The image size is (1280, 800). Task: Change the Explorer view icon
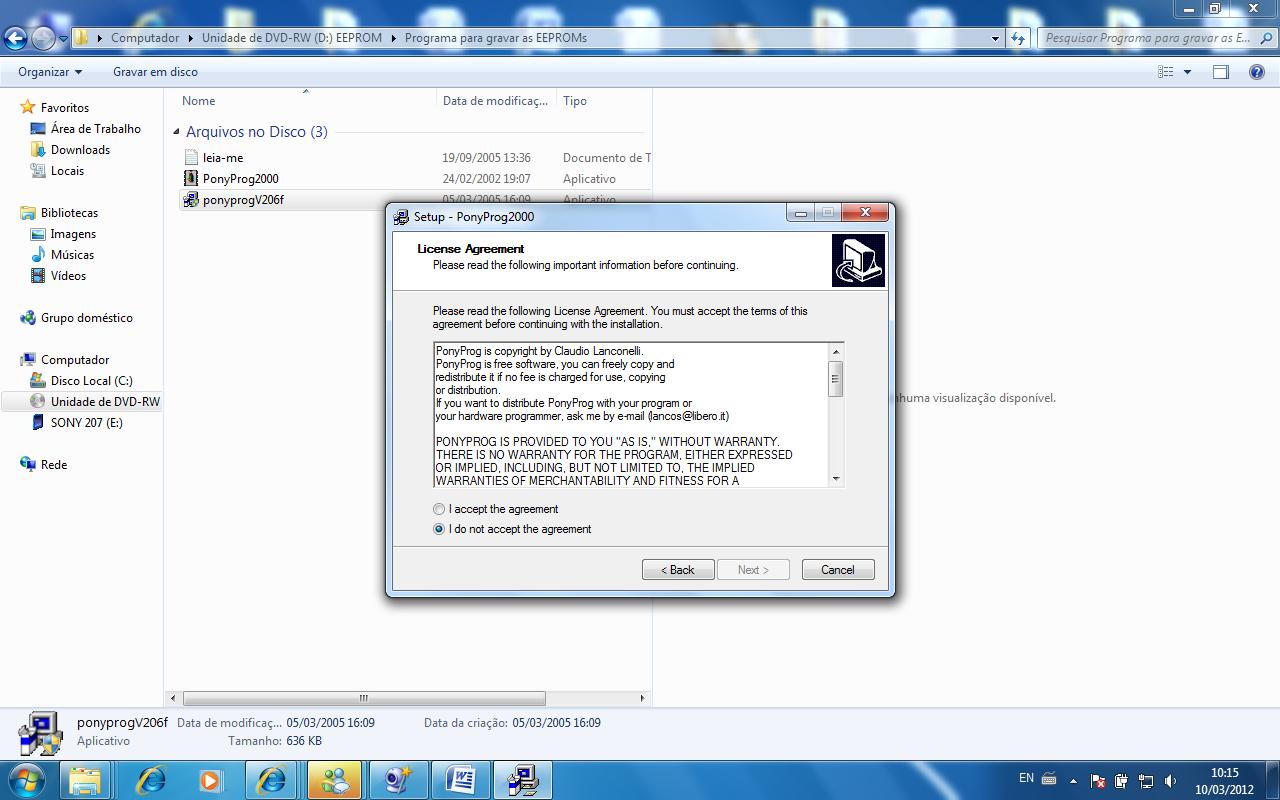[x=1165, y=72]
